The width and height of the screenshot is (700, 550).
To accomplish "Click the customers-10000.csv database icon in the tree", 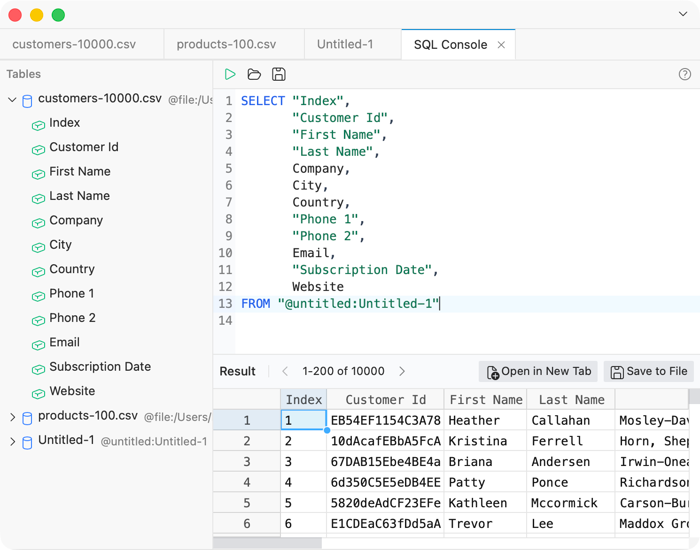I will (27, 101).
